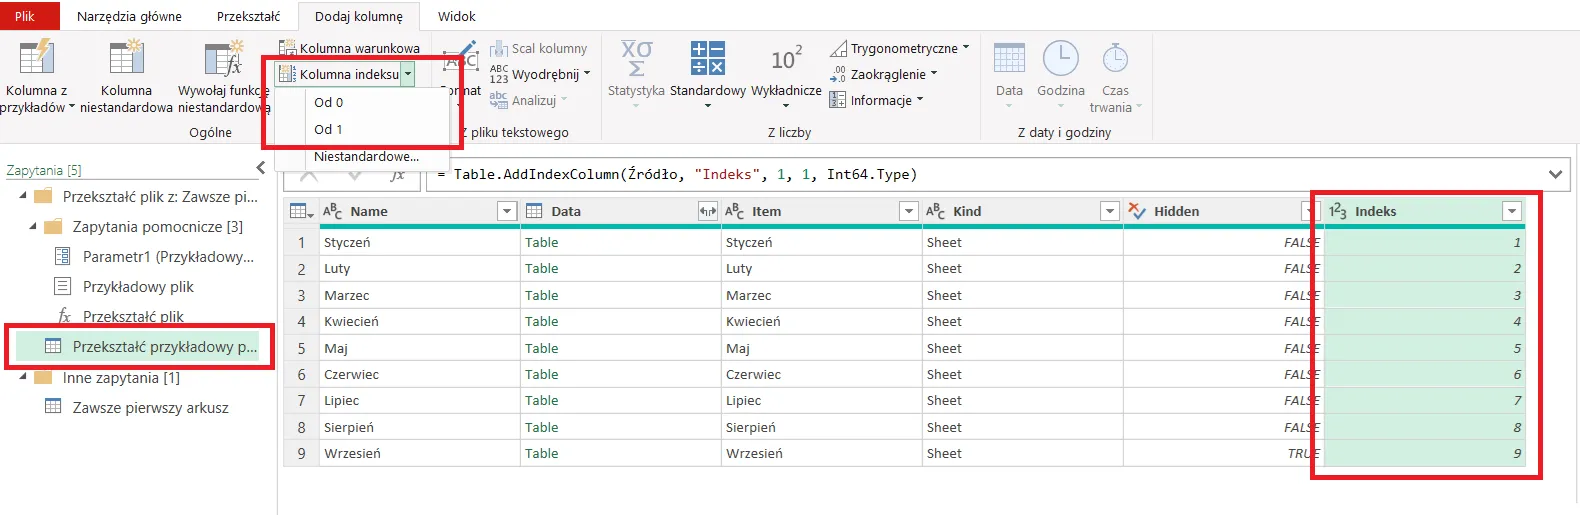Image resolution: width=1580 pixels, height=515 pixels.
Task: Select Niestandardowe... menu option
Action: pyautogui.click(x=366, y=156)
